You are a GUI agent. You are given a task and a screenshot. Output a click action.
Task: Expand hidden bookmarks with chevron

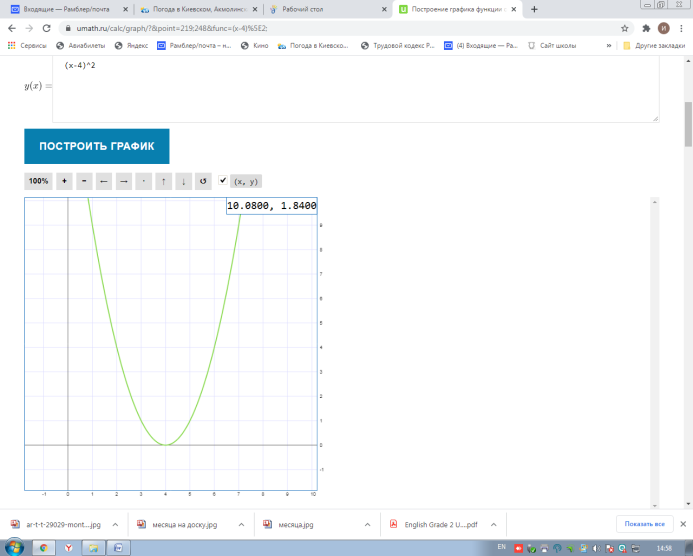[609, 46]
